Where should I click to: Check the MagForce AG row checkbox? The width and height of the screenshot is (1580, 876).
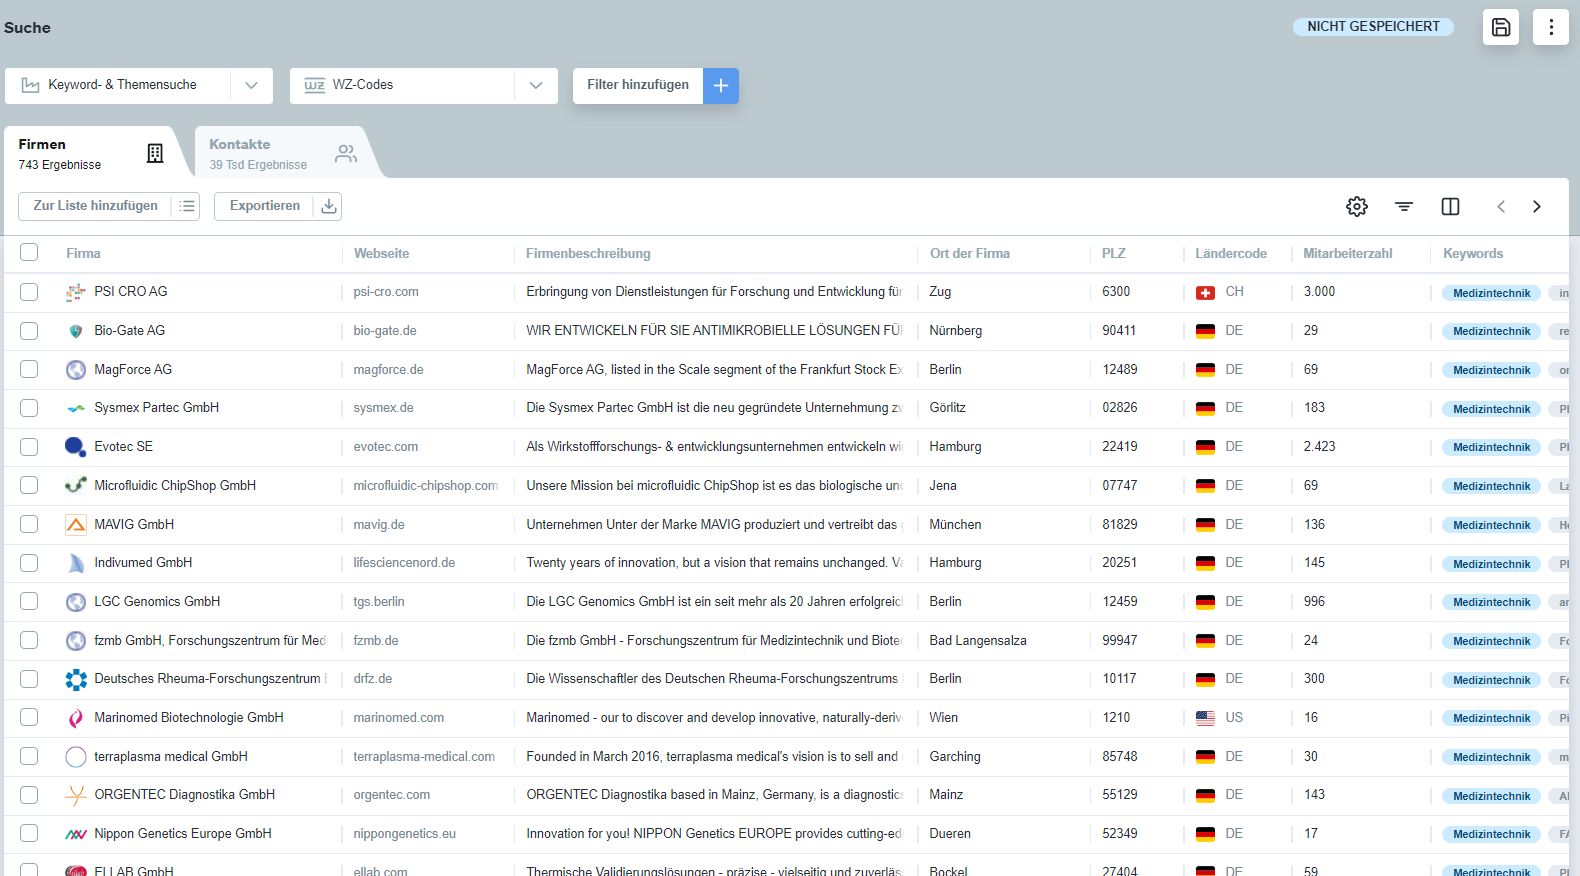click(29, 369)
